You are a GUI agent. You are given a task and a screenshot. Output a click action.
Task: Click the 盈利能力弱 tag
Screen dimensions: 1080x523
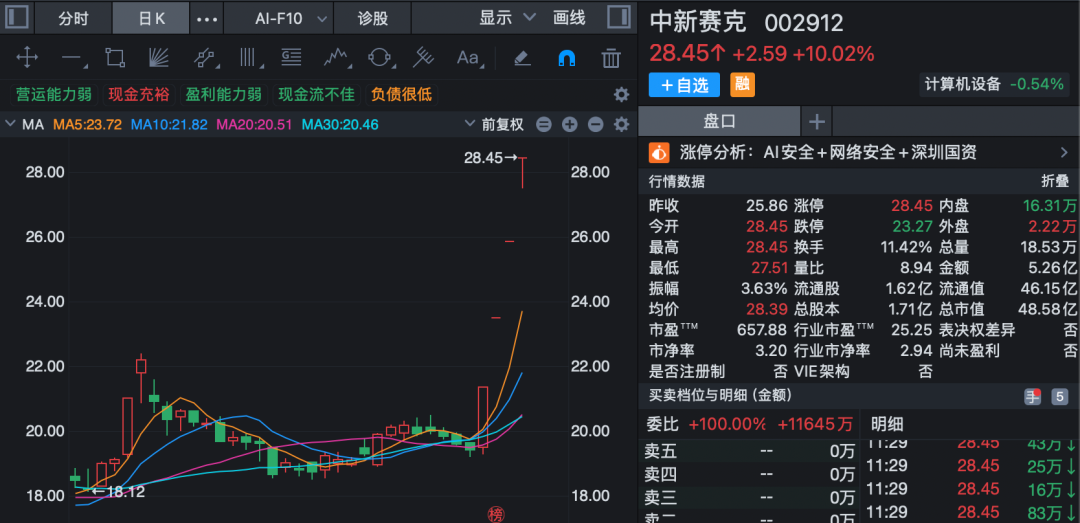(223, 94)
